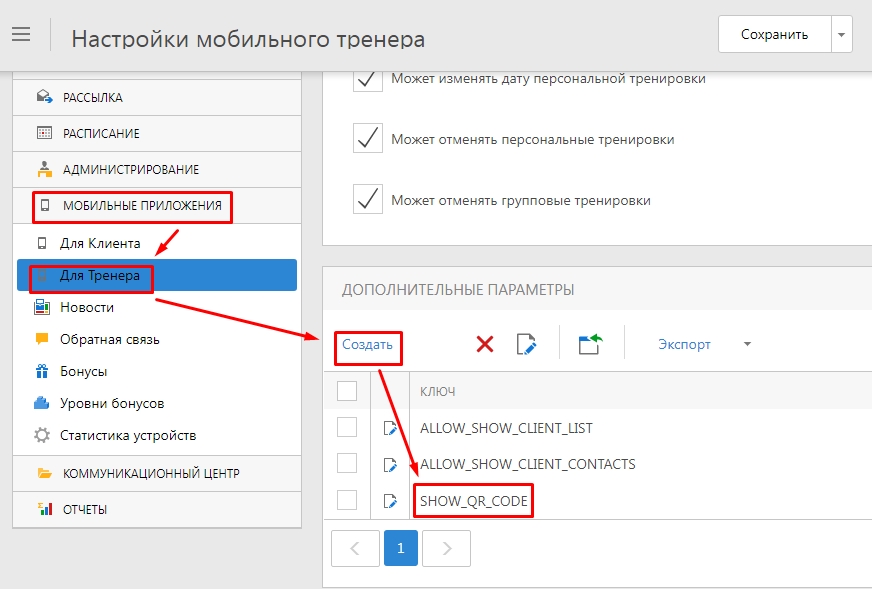Toggle Может отменять групповые тренировки checkbox

pyautogui.click(x=368, y=199)
